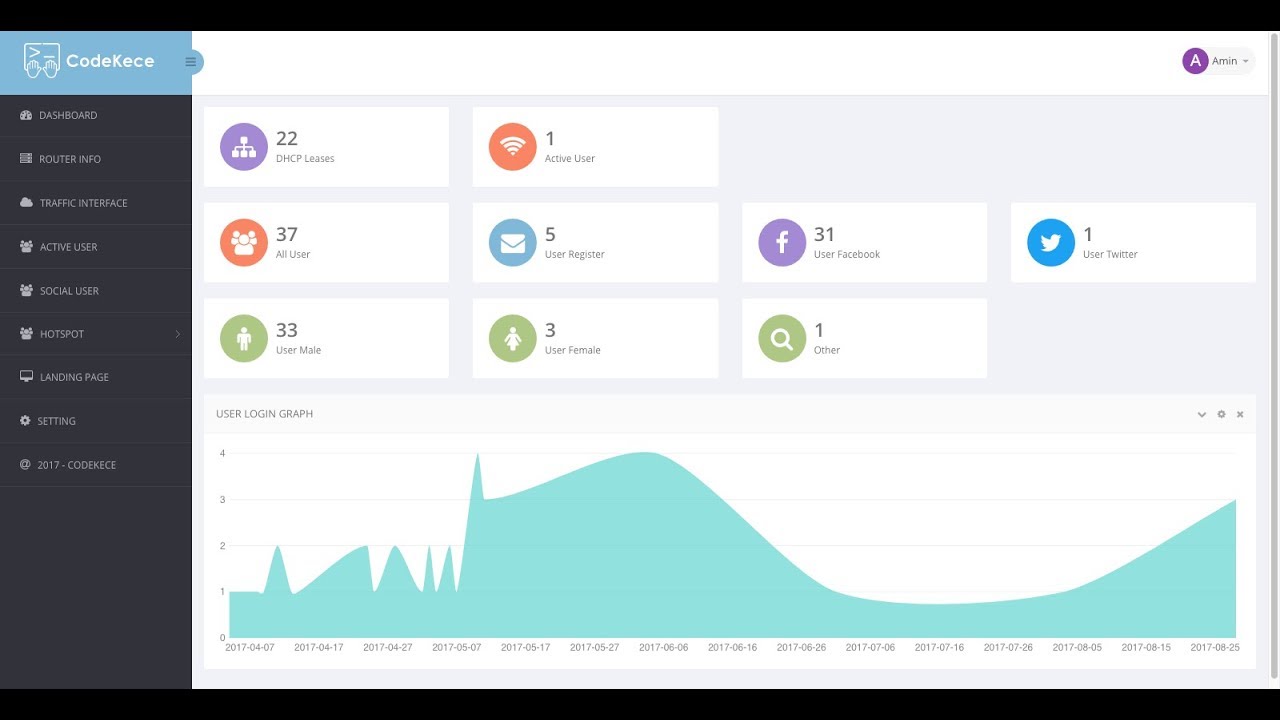Click the 2017-08-25 axis label

(x=1215, y=648)
